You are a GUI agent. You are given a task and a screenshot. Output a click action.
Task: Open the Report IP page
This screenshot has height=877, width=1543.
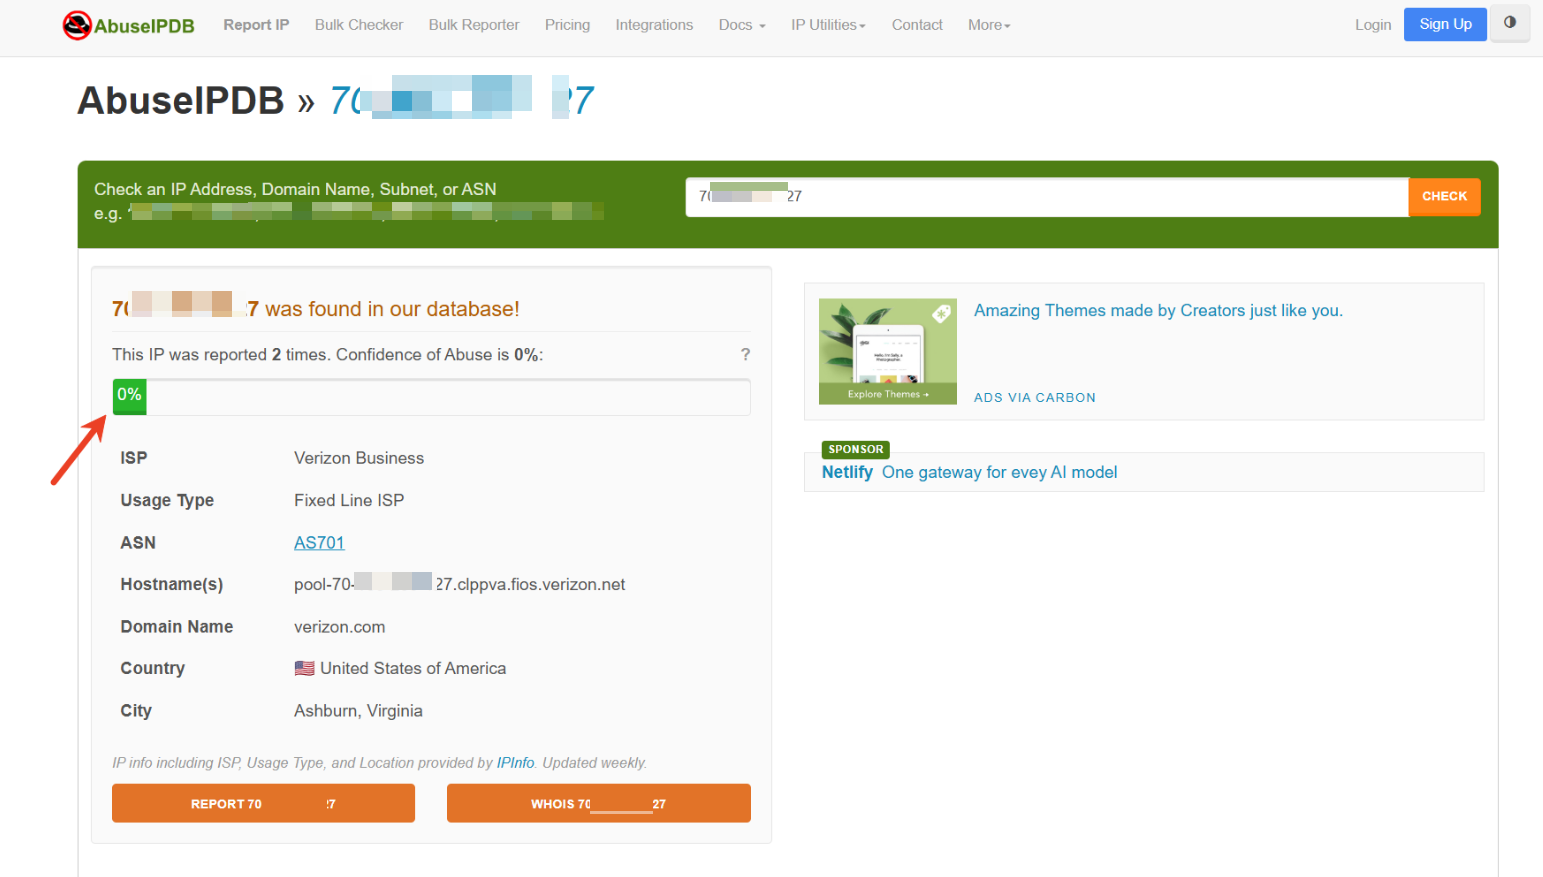coord(256,25)
